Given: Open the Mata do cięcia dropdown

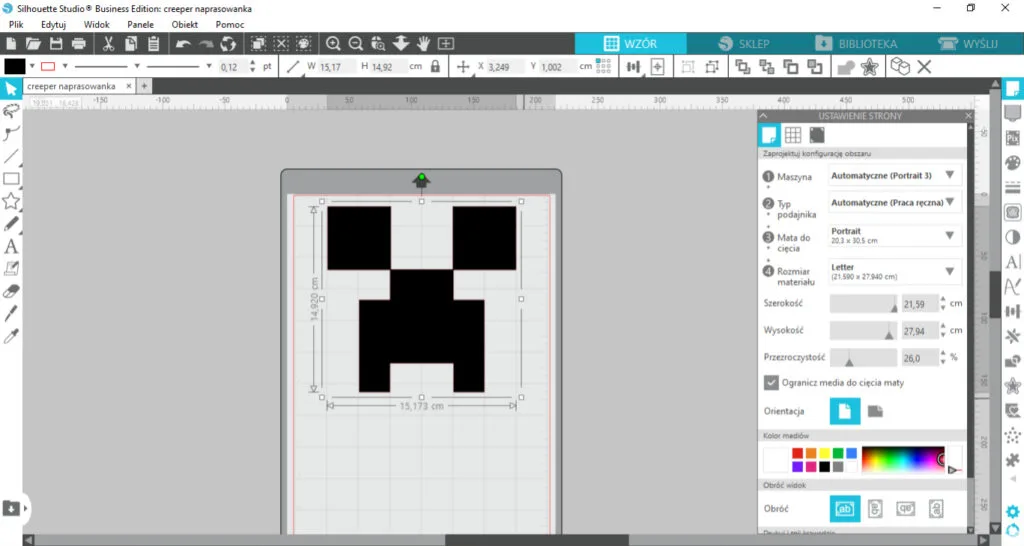Looking at the screenshot, I should [x=894, y=236].
